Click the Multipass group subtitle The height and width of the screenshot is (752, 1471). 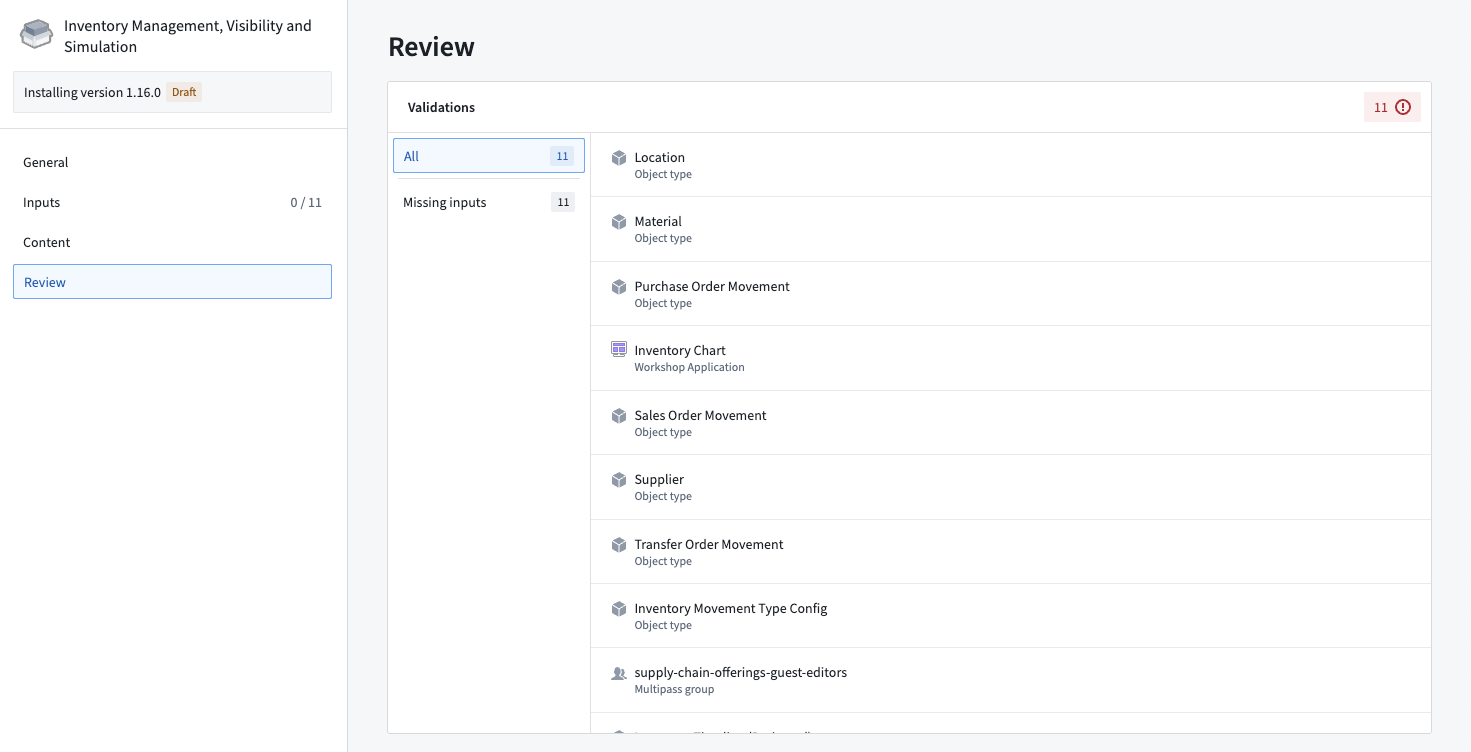tap(674, 689)
